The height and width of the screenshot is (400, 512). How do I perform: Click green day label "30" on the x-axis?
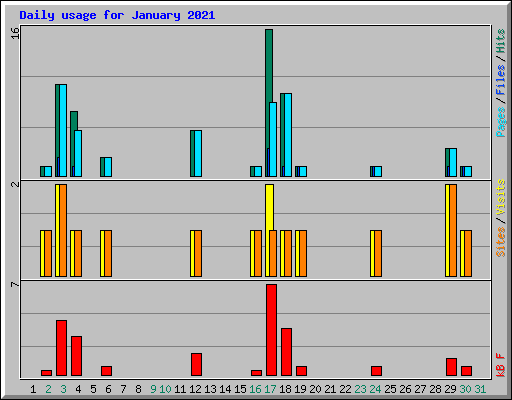465,389
